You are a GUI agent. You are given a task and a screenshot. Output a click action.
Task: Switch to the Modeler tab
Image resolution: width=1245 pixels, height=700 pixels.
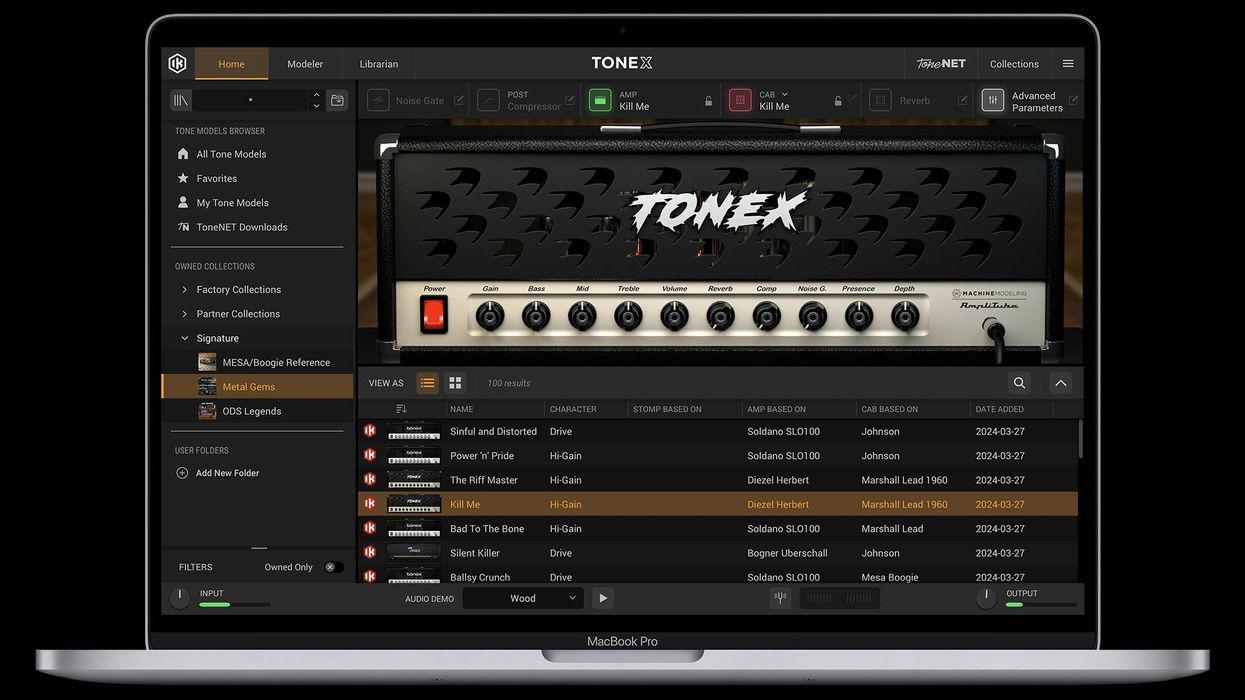[304, 62]
